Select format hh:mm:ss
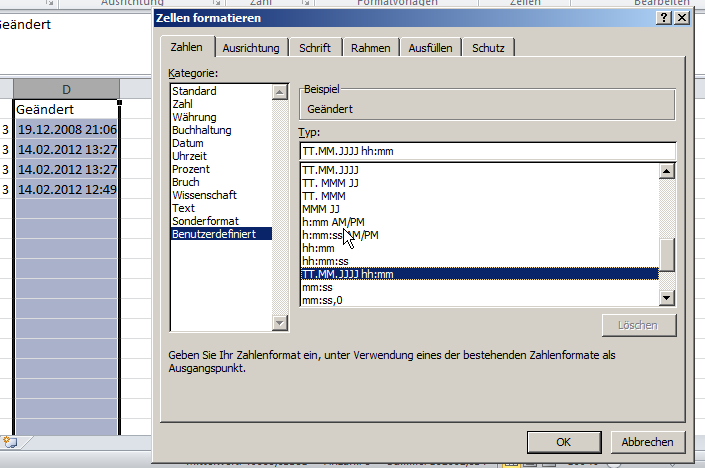Viewport: 705px width, 468px height. [x=480, y=261]
